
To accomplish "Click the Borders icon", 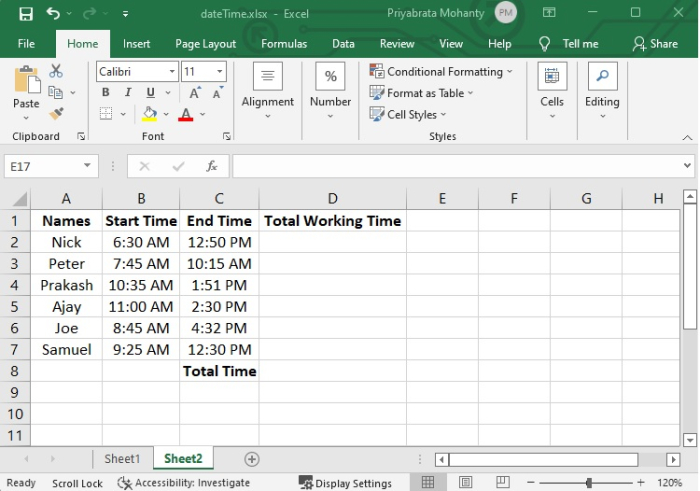I will [106, 114].
